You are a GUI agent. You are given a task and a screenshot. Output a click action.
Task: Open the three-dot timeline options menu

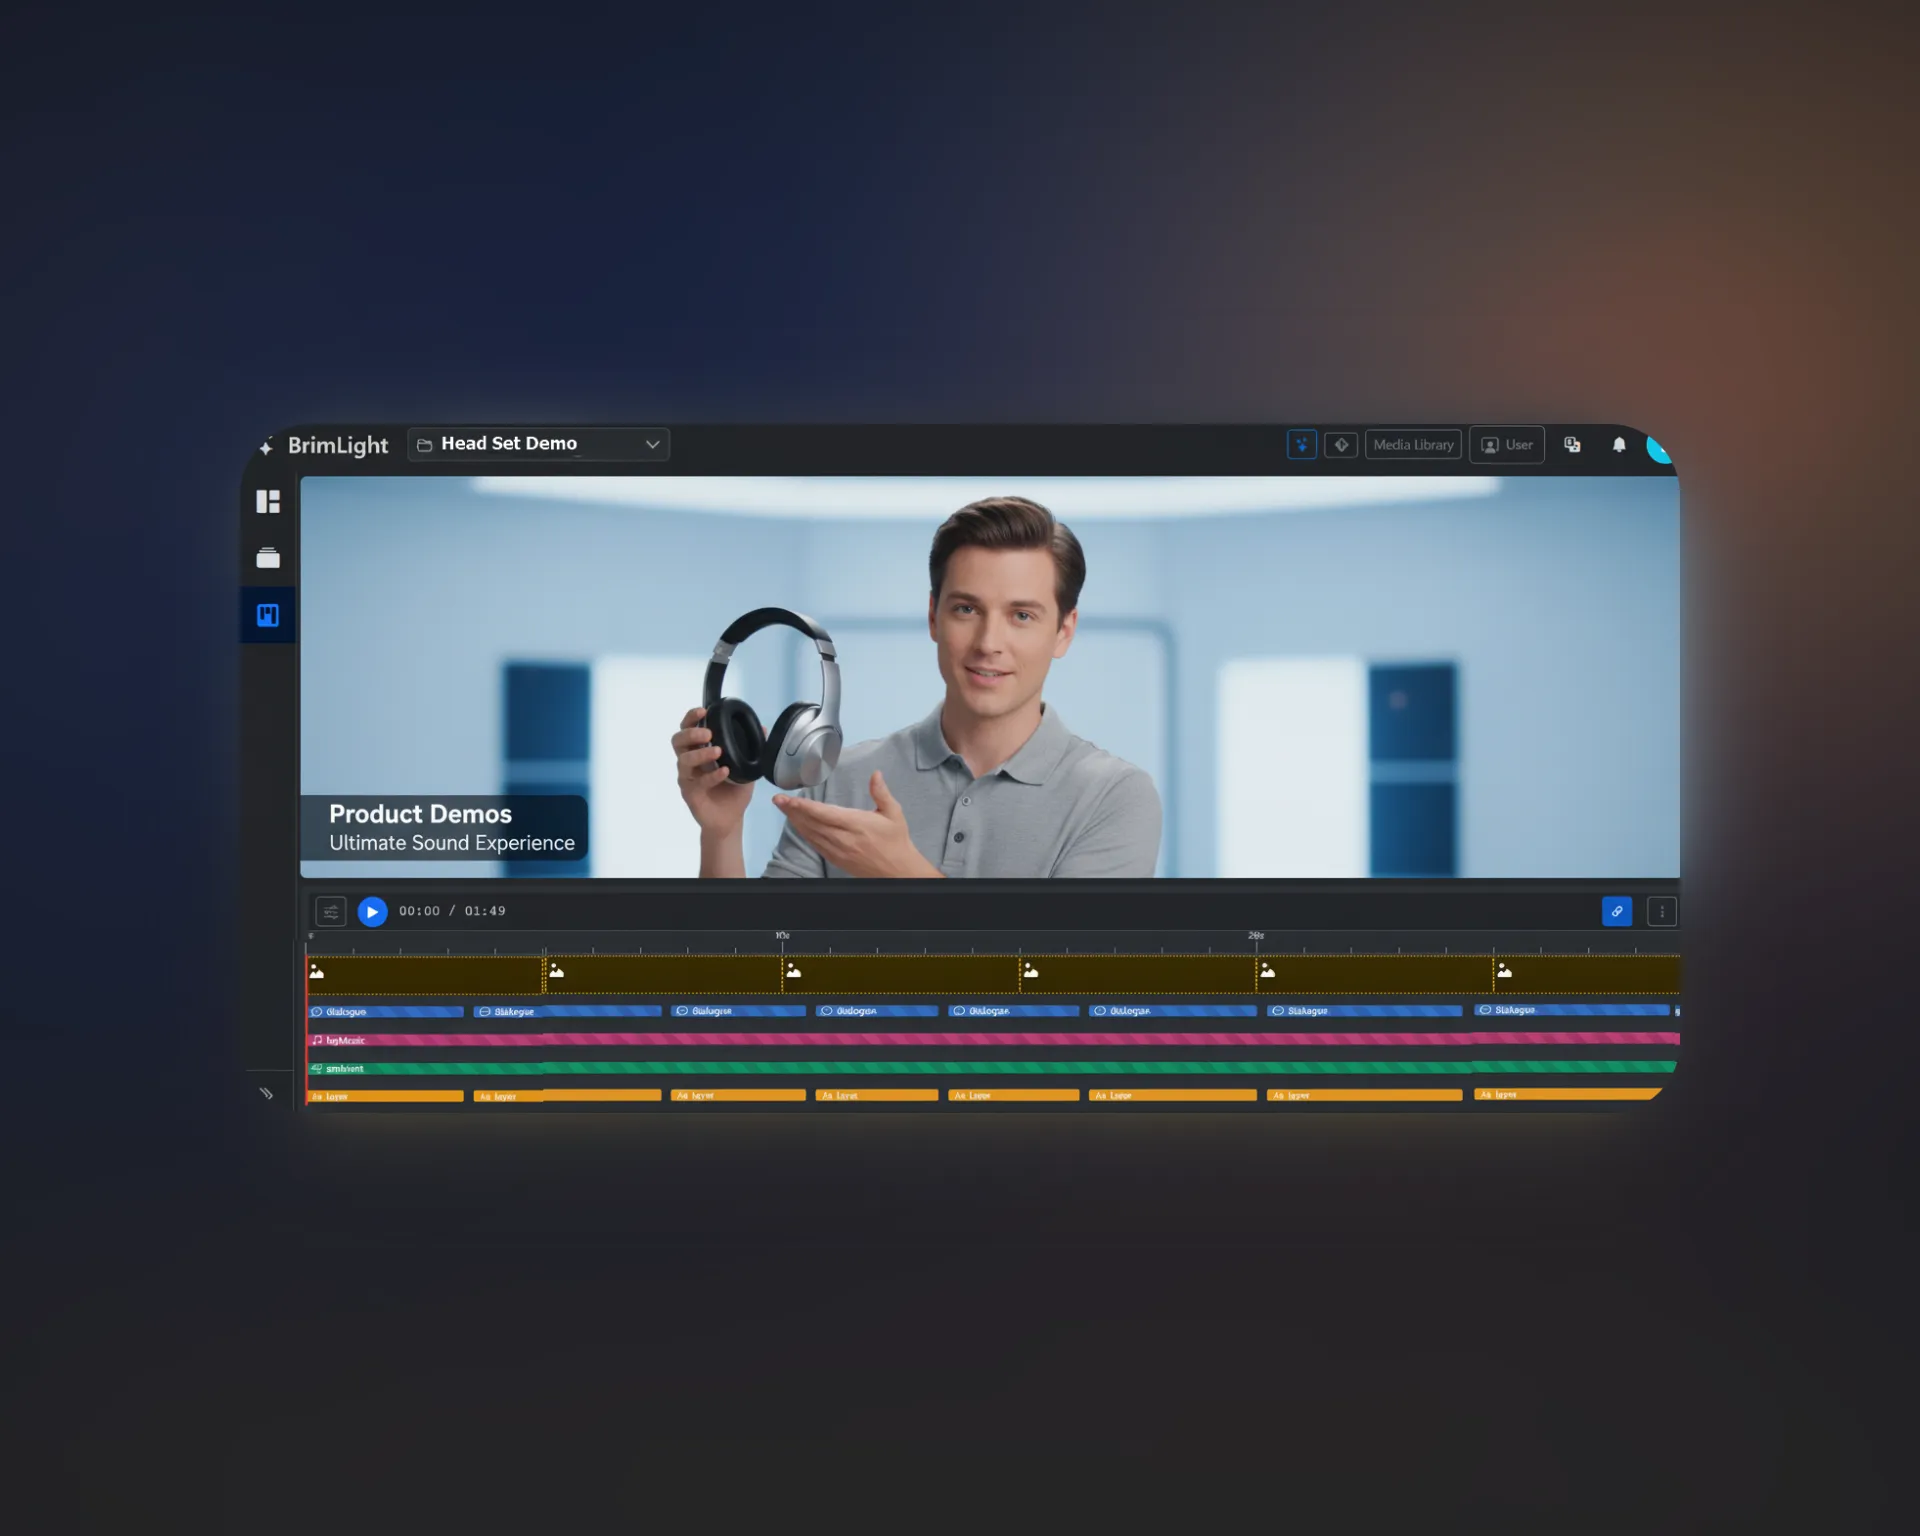pyautogui.click(x=1662, y=911)
